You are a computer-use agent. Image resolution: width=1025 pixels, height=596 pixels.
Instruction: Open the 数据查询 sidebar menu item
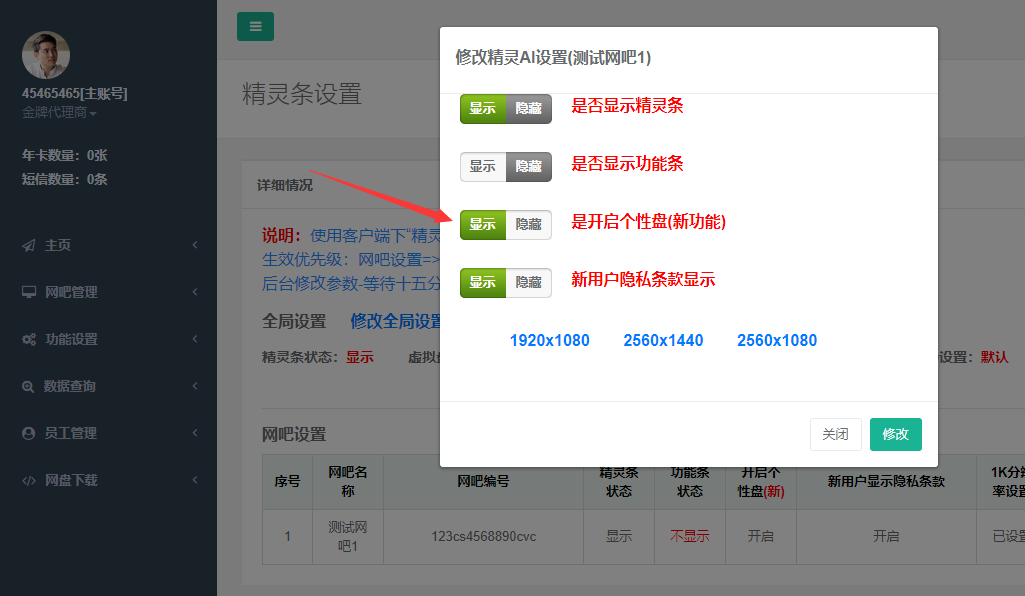coord(109,386)
